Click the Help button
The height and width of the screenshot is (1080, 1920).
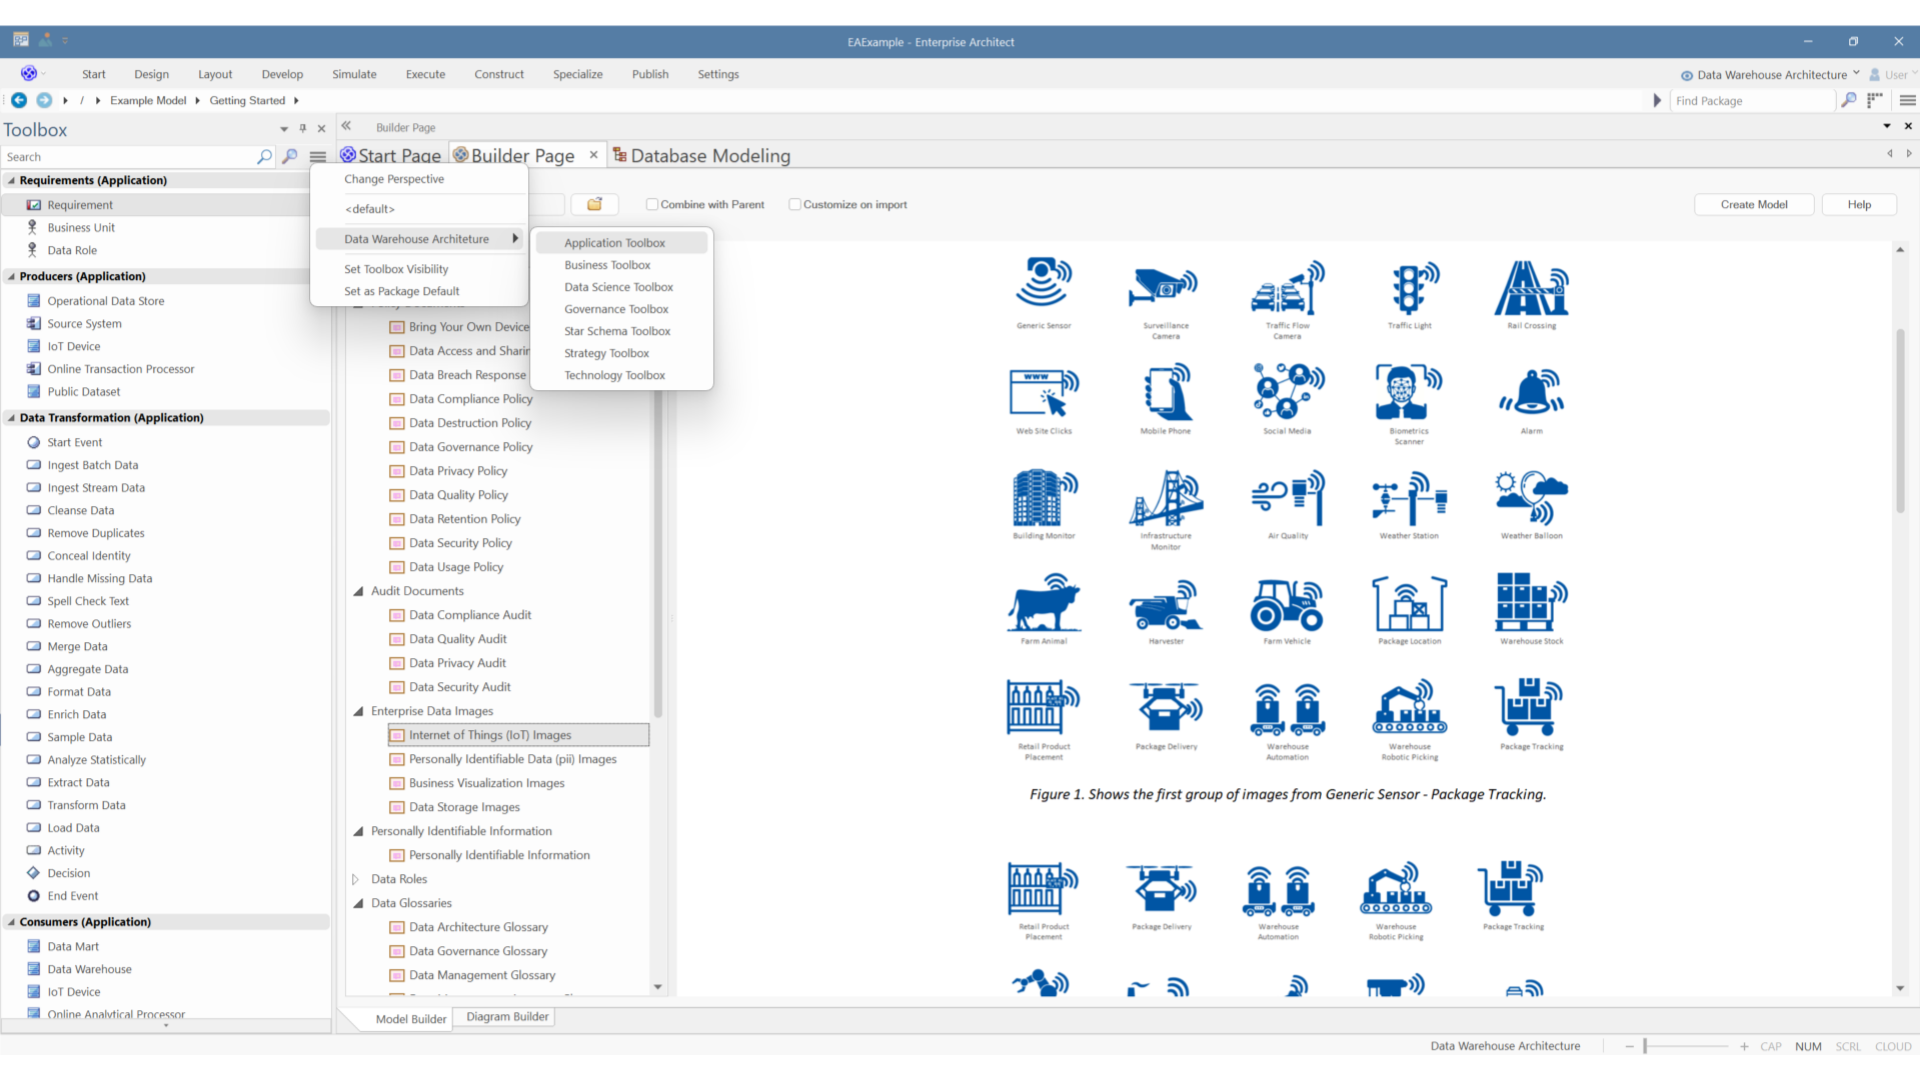point(1859,204)
